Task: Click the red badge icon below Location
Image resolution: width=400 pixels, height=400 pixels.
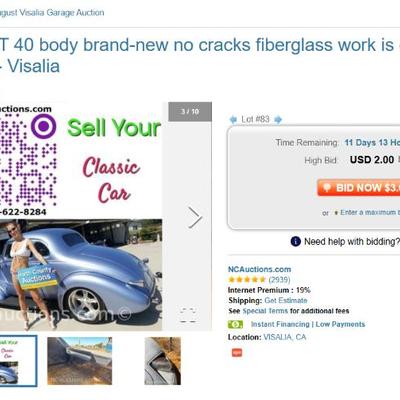Action: click(237, 353)
